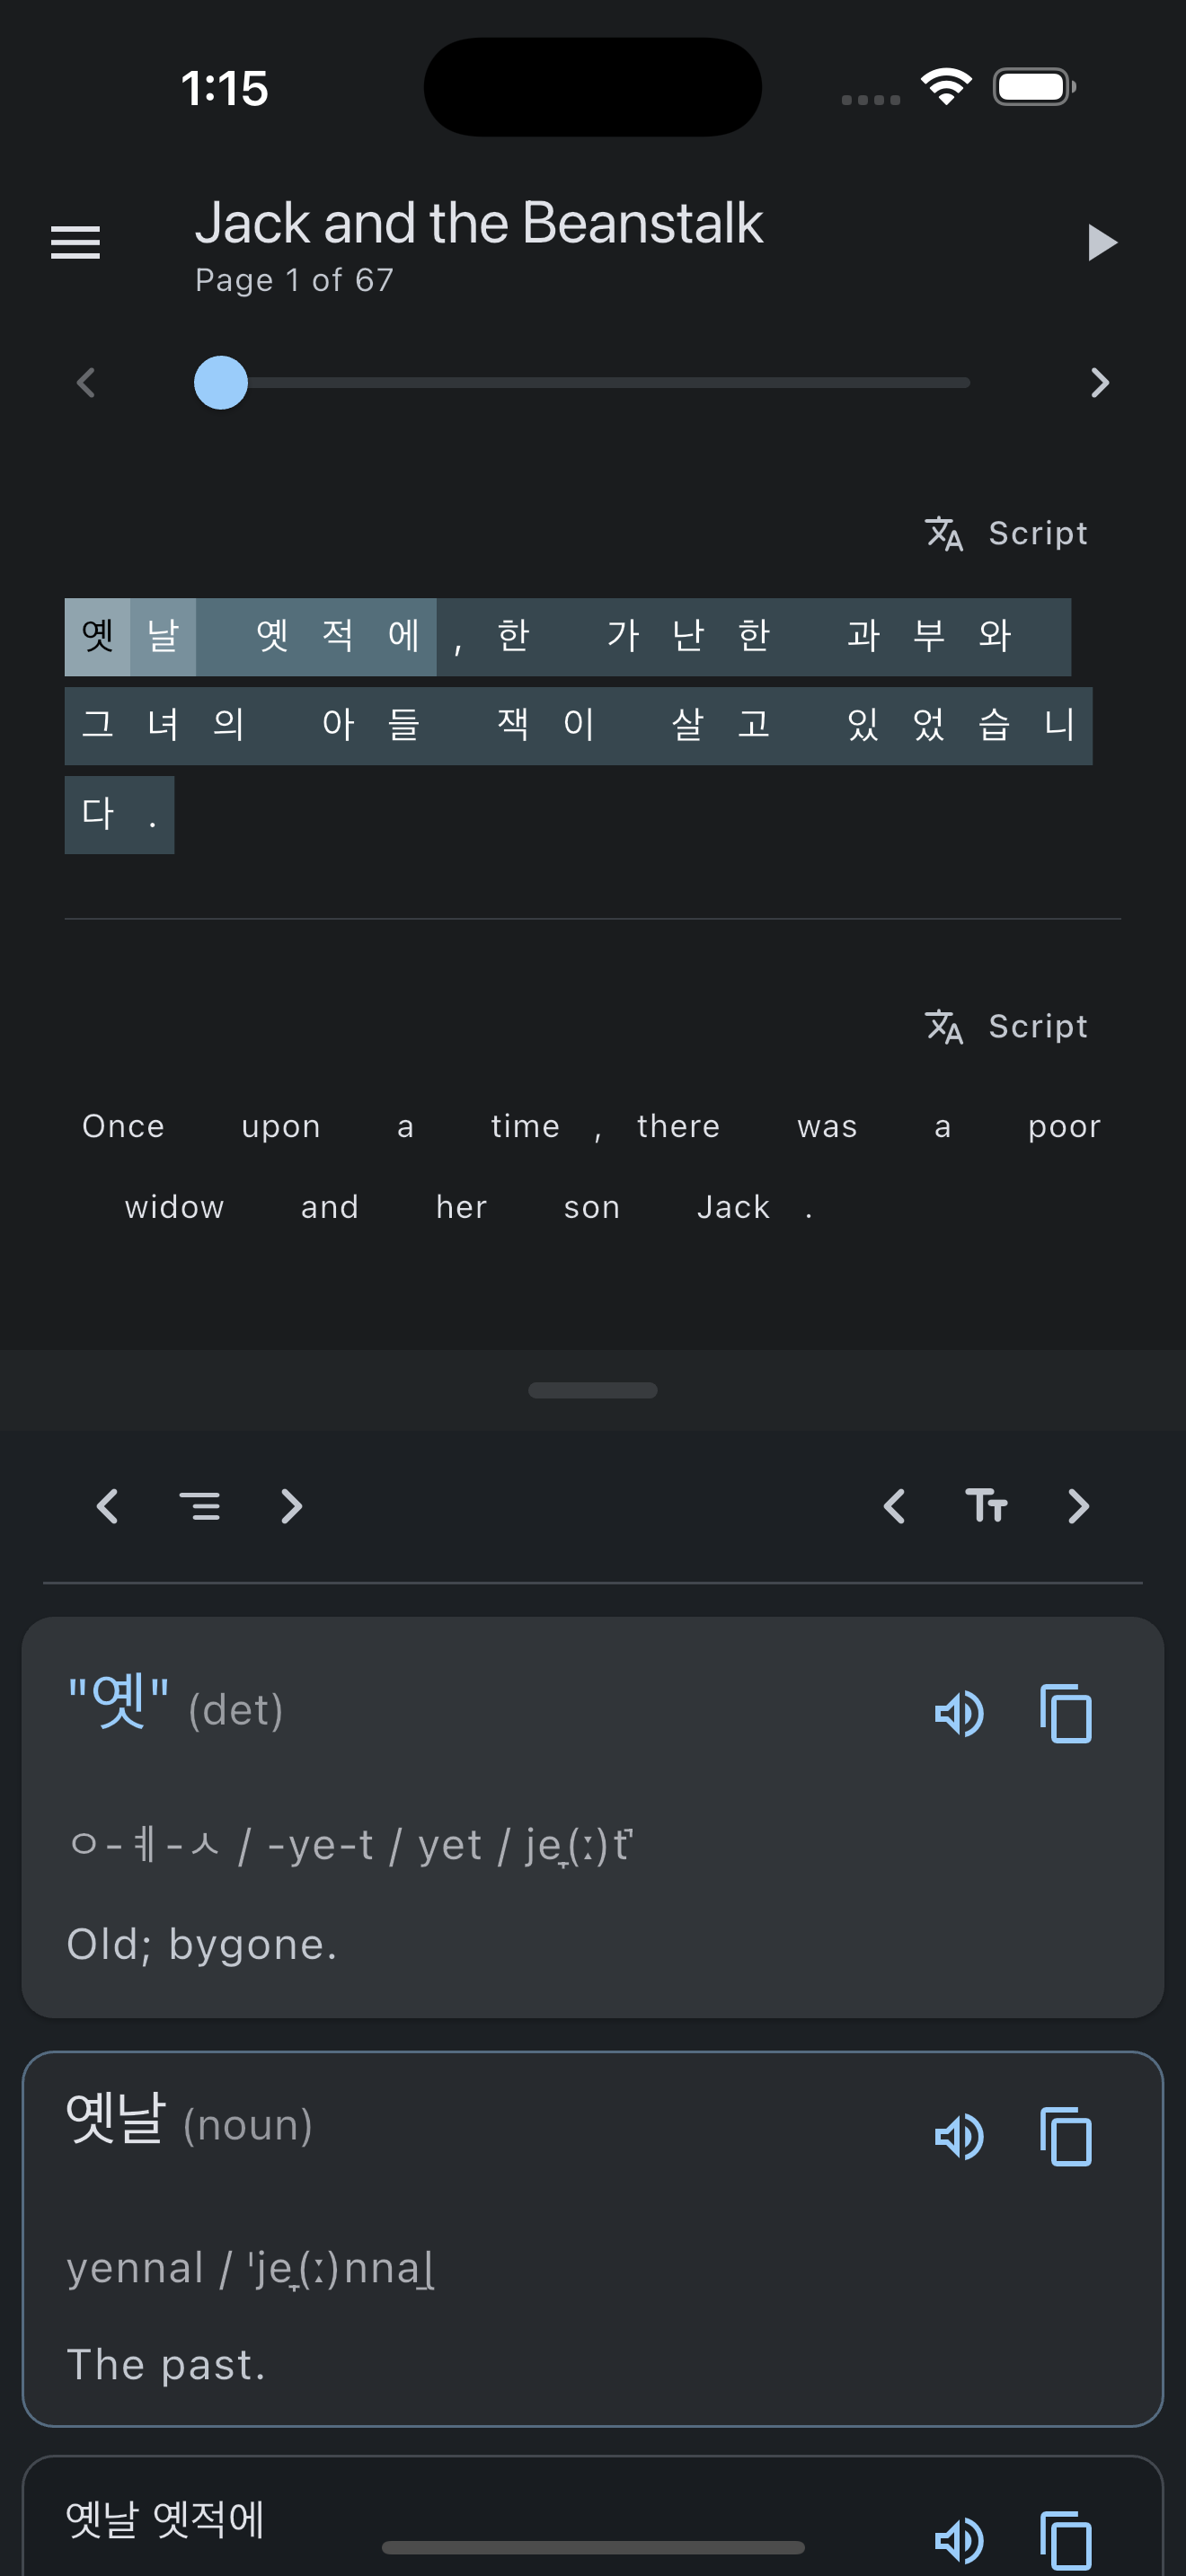Go to previous page using left chevron

pos(86,382)
